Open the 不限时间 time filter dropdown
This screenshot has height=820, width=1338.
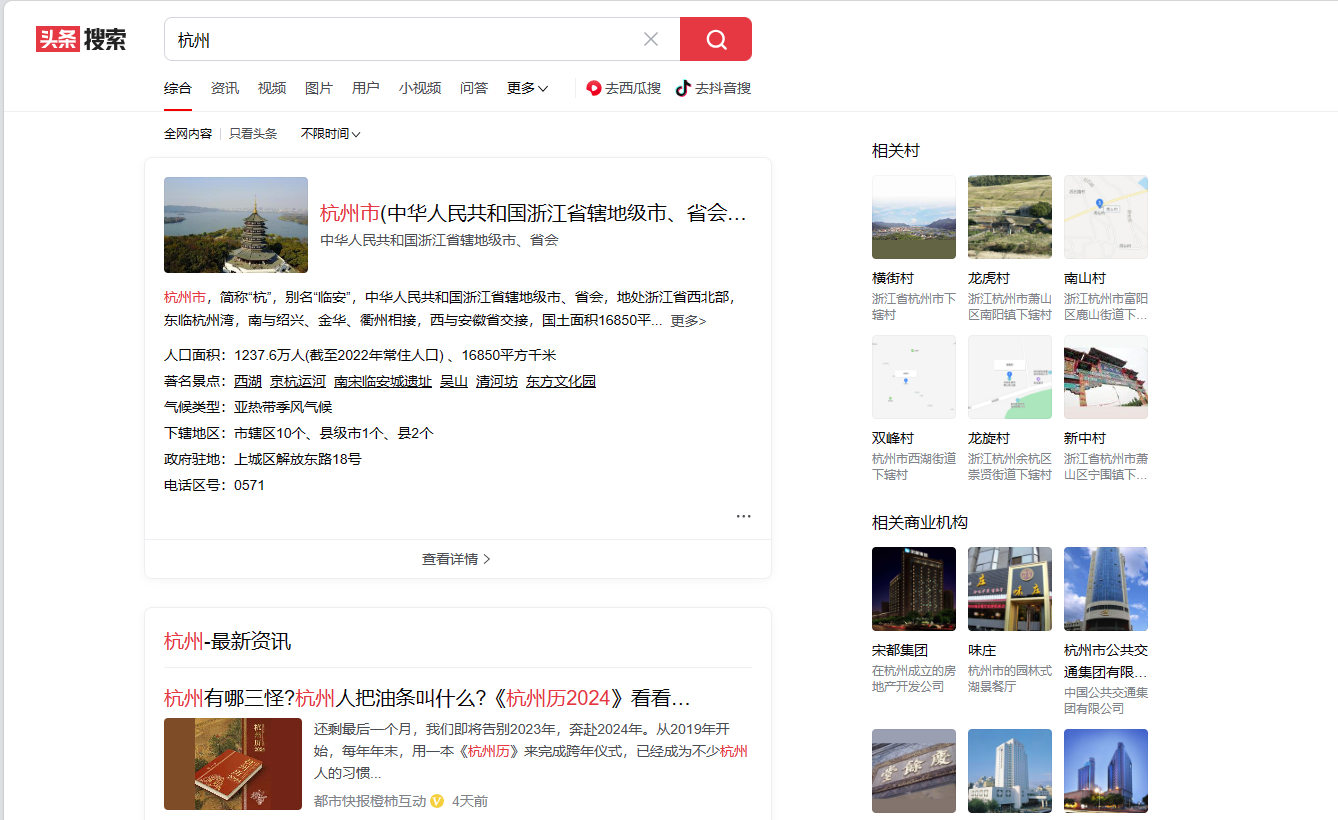330,134
